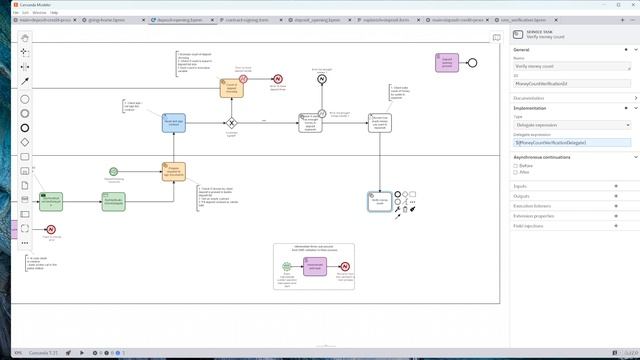Open the Help menu
Screen dimensions: 640x360
point(54,13)
